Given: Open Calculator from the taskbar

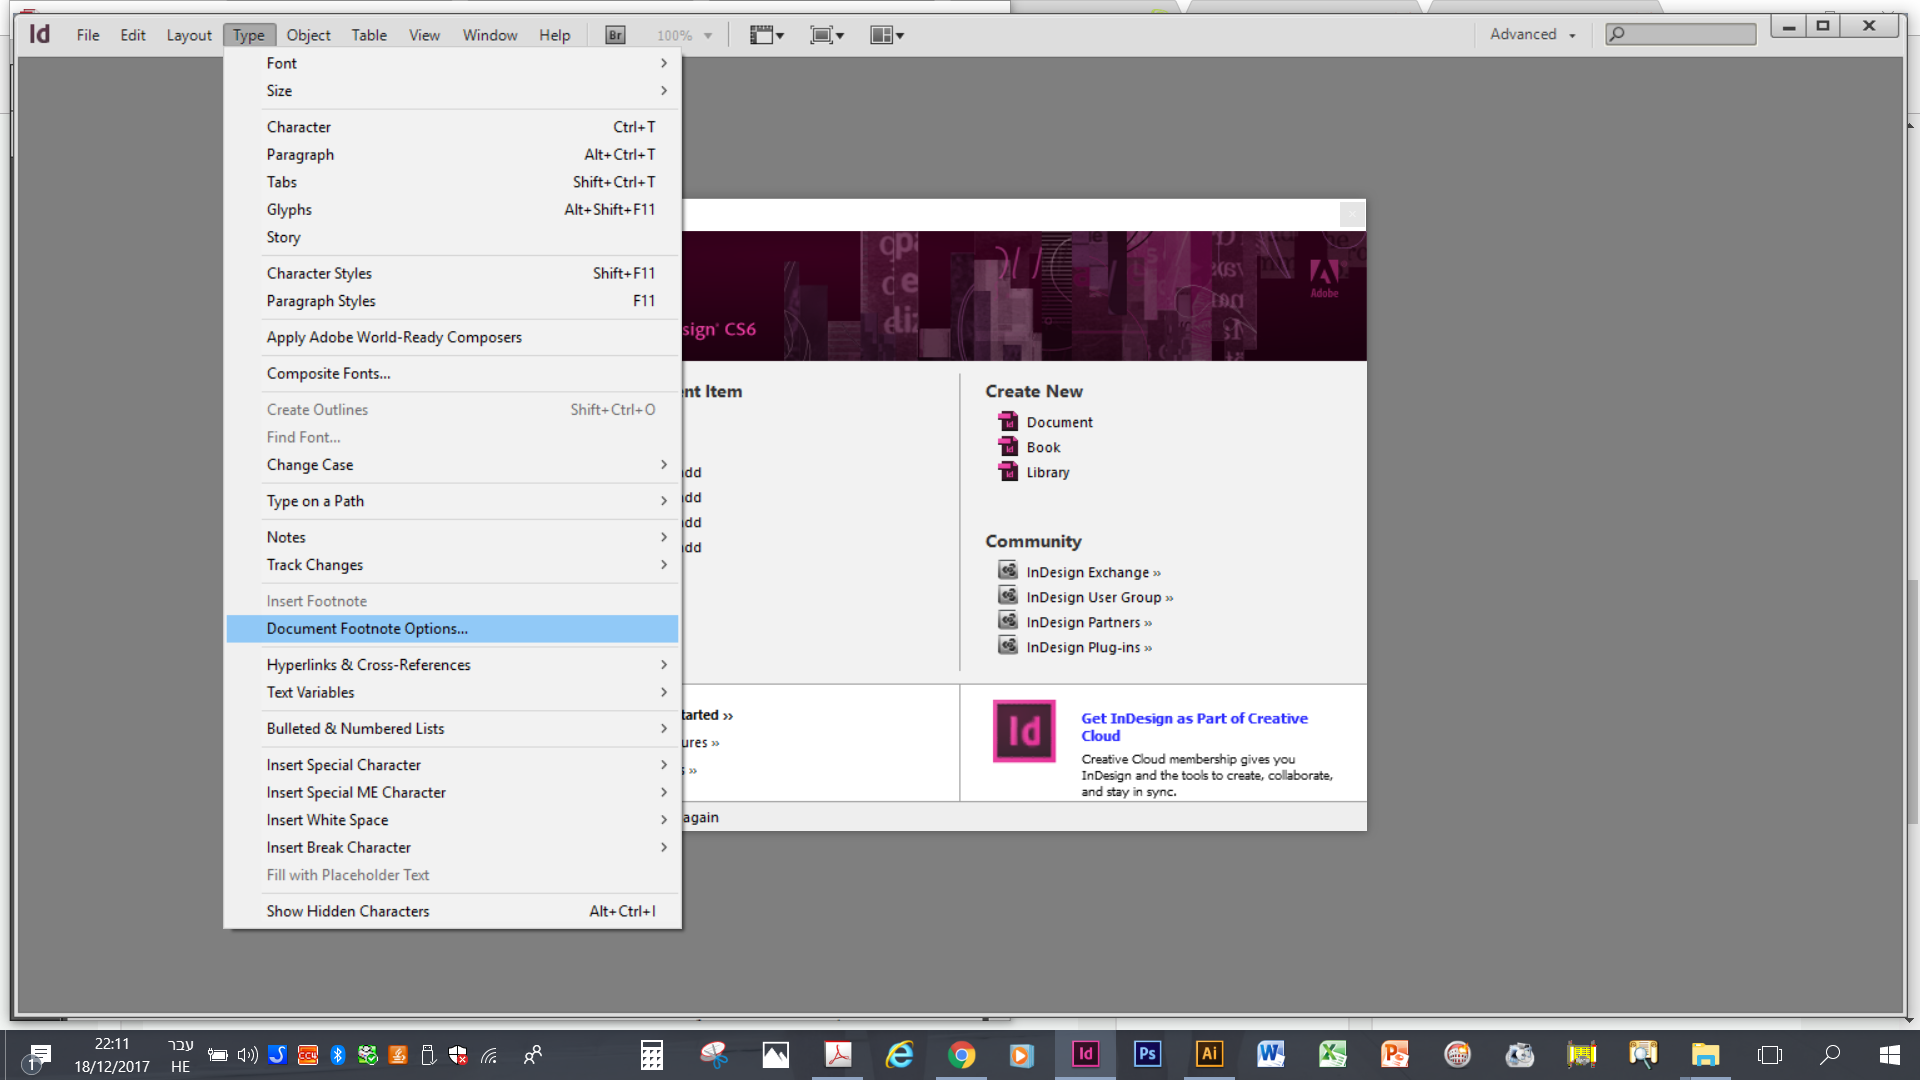Looking at the screenshot, I should pyautogui.click(x=652, y=1054).
